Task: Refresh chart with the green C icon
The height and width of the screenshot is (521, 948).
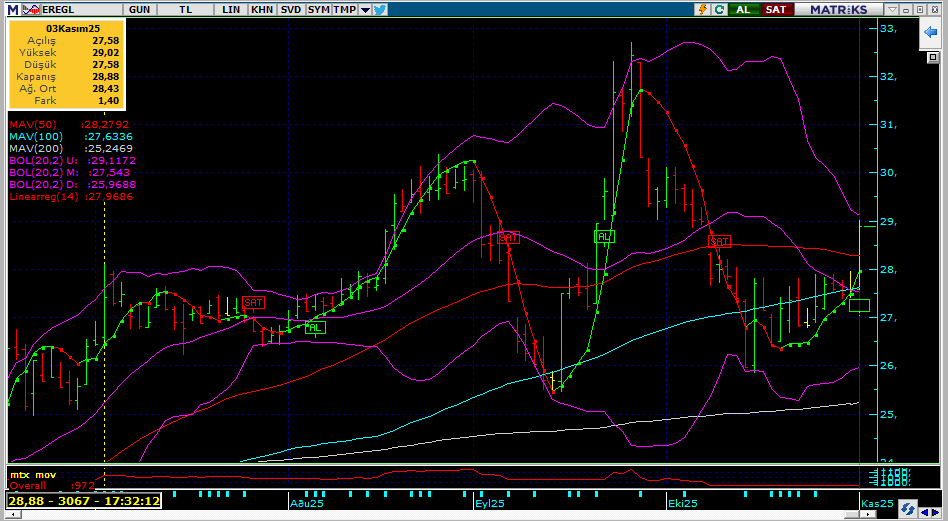Action: (719, 9)
